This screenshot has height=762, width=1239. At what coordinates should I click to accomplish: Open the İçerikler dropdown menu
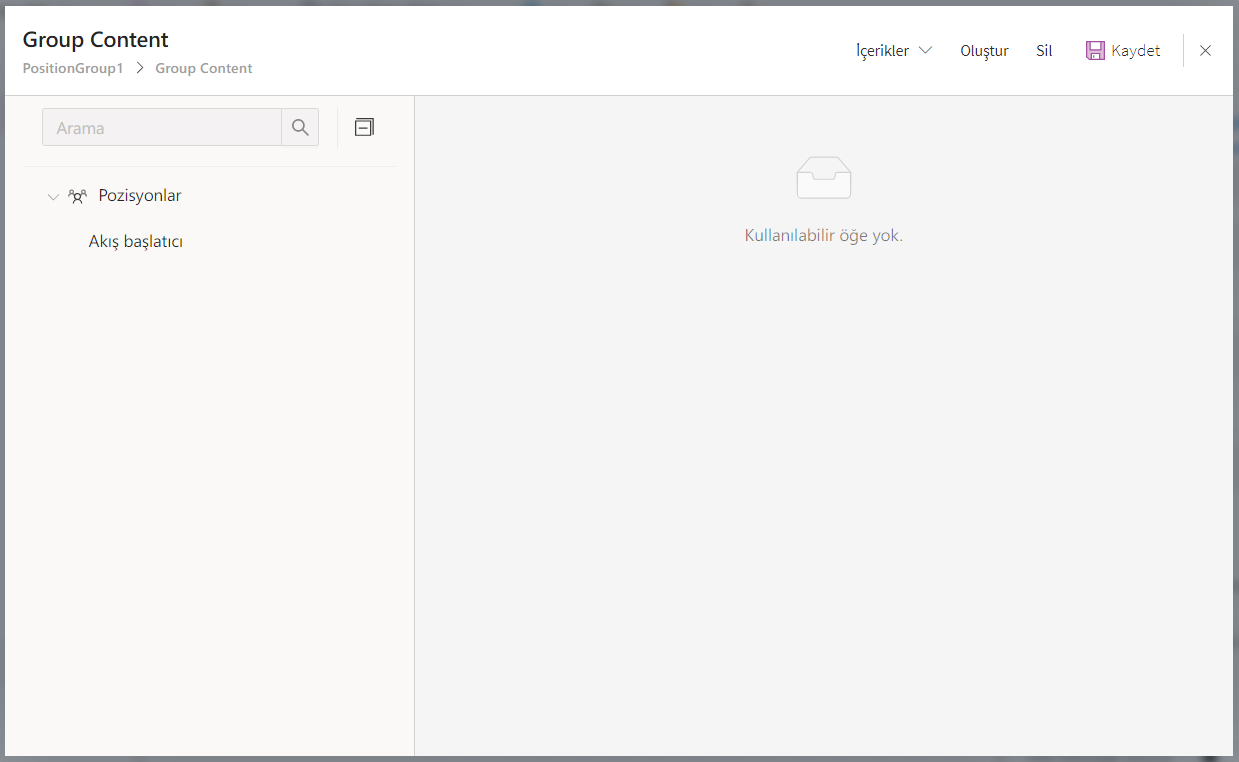pyautogui.click(x=894, y=50)
